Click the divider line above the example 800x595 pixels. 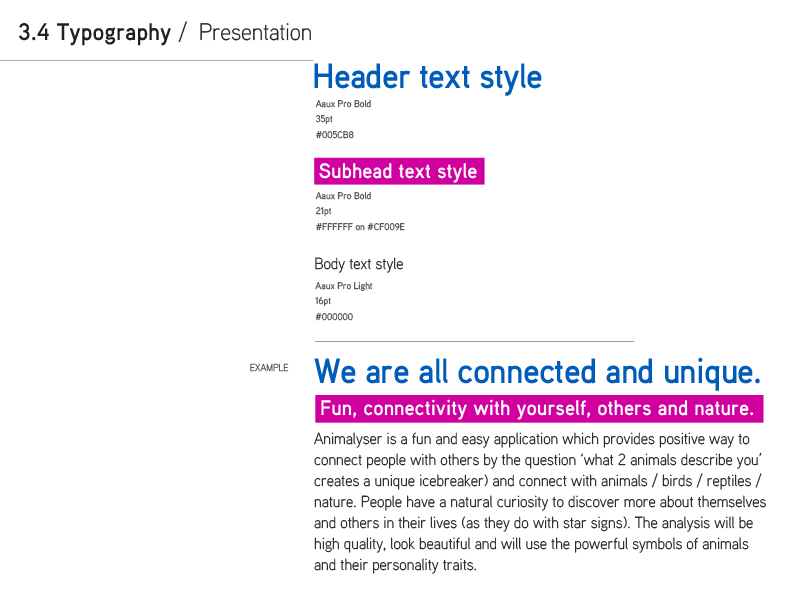474,341
